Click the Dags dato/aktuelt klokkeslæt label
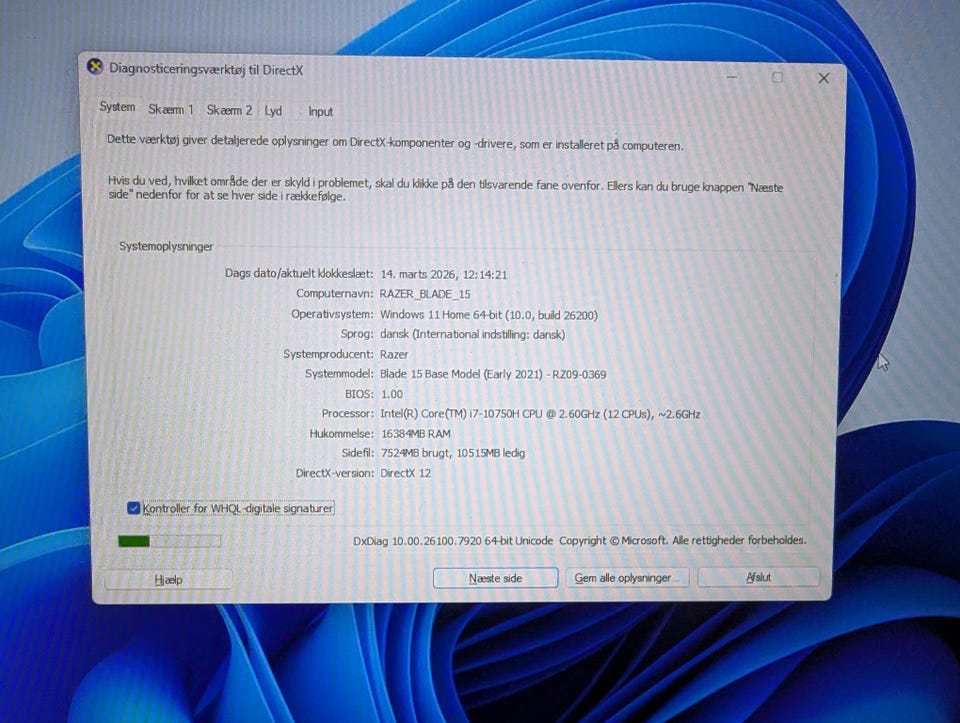This screenshot has height=723, width=960. point(299,273)
